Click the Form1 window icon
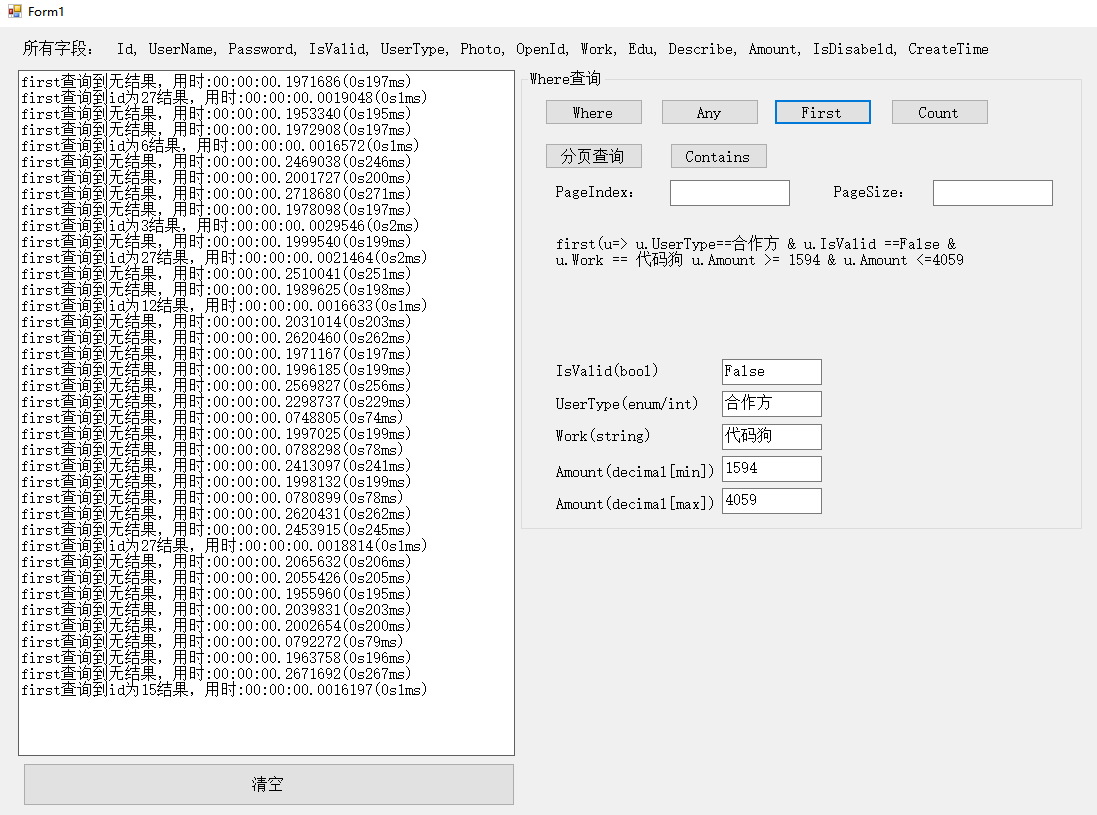Image resolution: width=1097 pixels, height=815 pixels. [x=15, y=11]
